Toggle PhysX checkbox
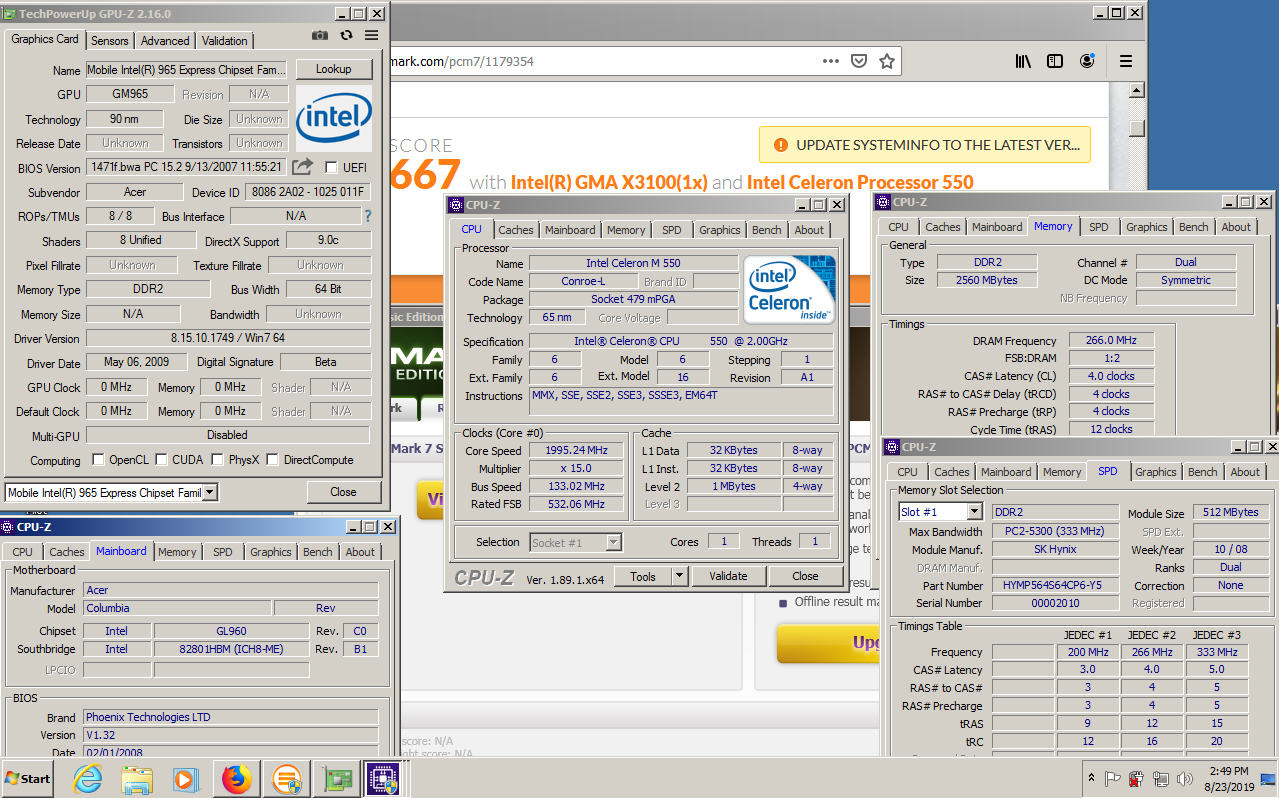The image size is (1279, 798). (217, 460)
